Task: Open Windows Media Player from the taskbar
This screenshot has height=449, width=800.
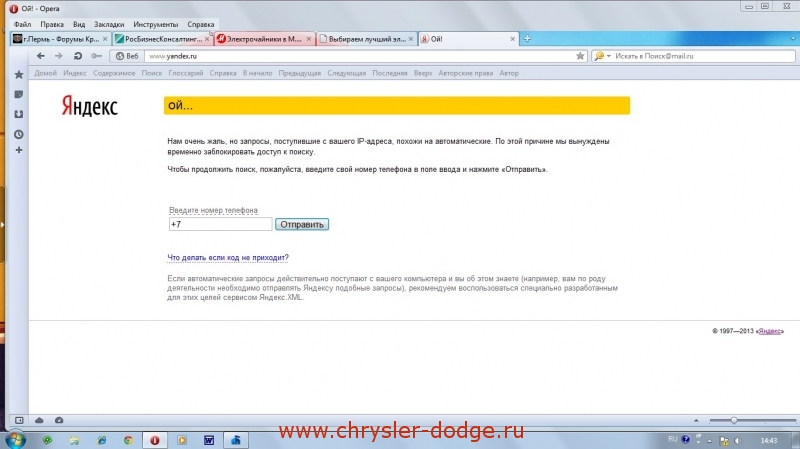Action: coord(182,440)
